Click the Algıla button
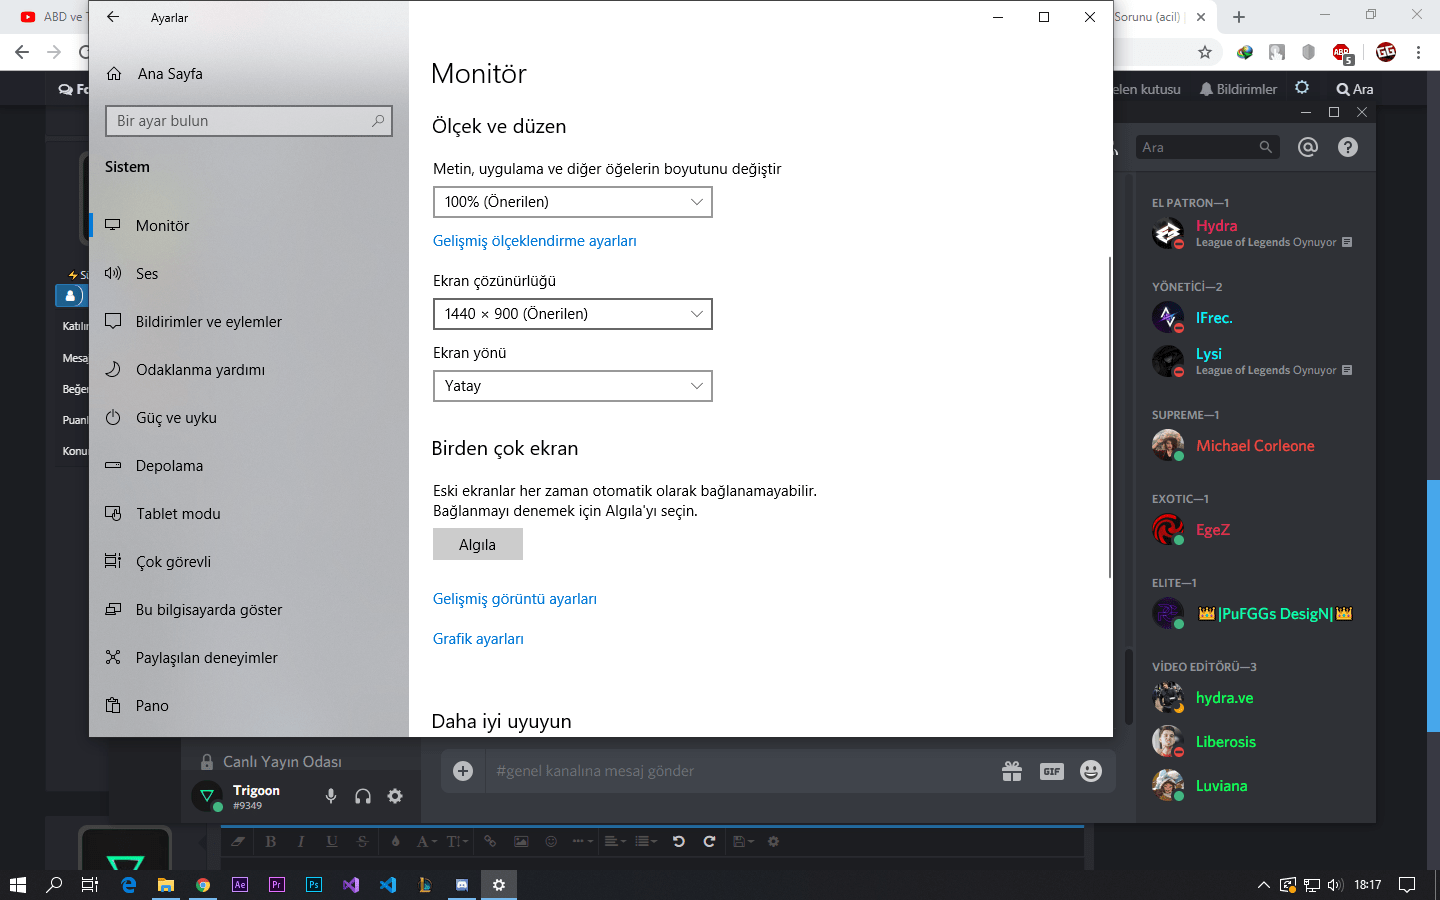The width and height of the screenshot is (1440, 900). (x=477, y=544)
